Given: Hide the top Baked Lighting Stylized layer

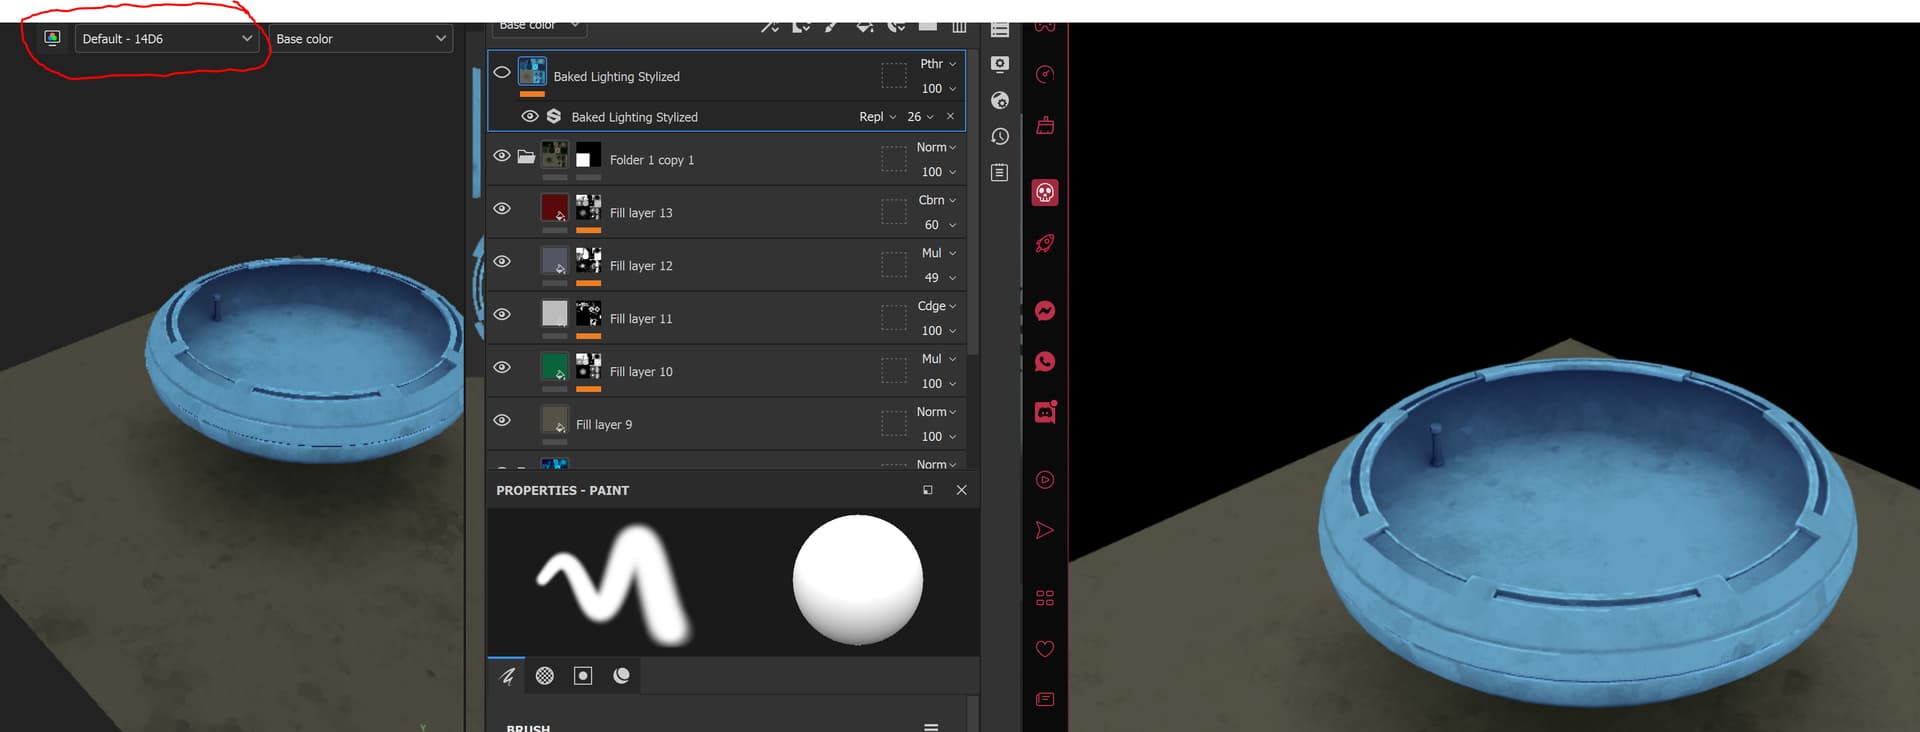Looking at the screenshot, I should [x=502, y=72].
